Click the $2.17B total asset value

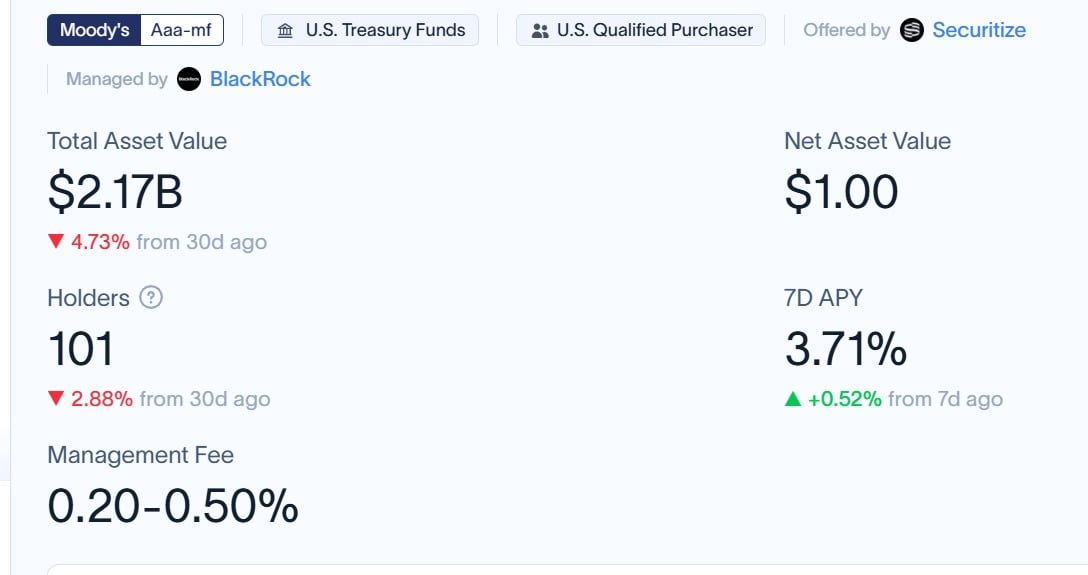click(115, 191)
